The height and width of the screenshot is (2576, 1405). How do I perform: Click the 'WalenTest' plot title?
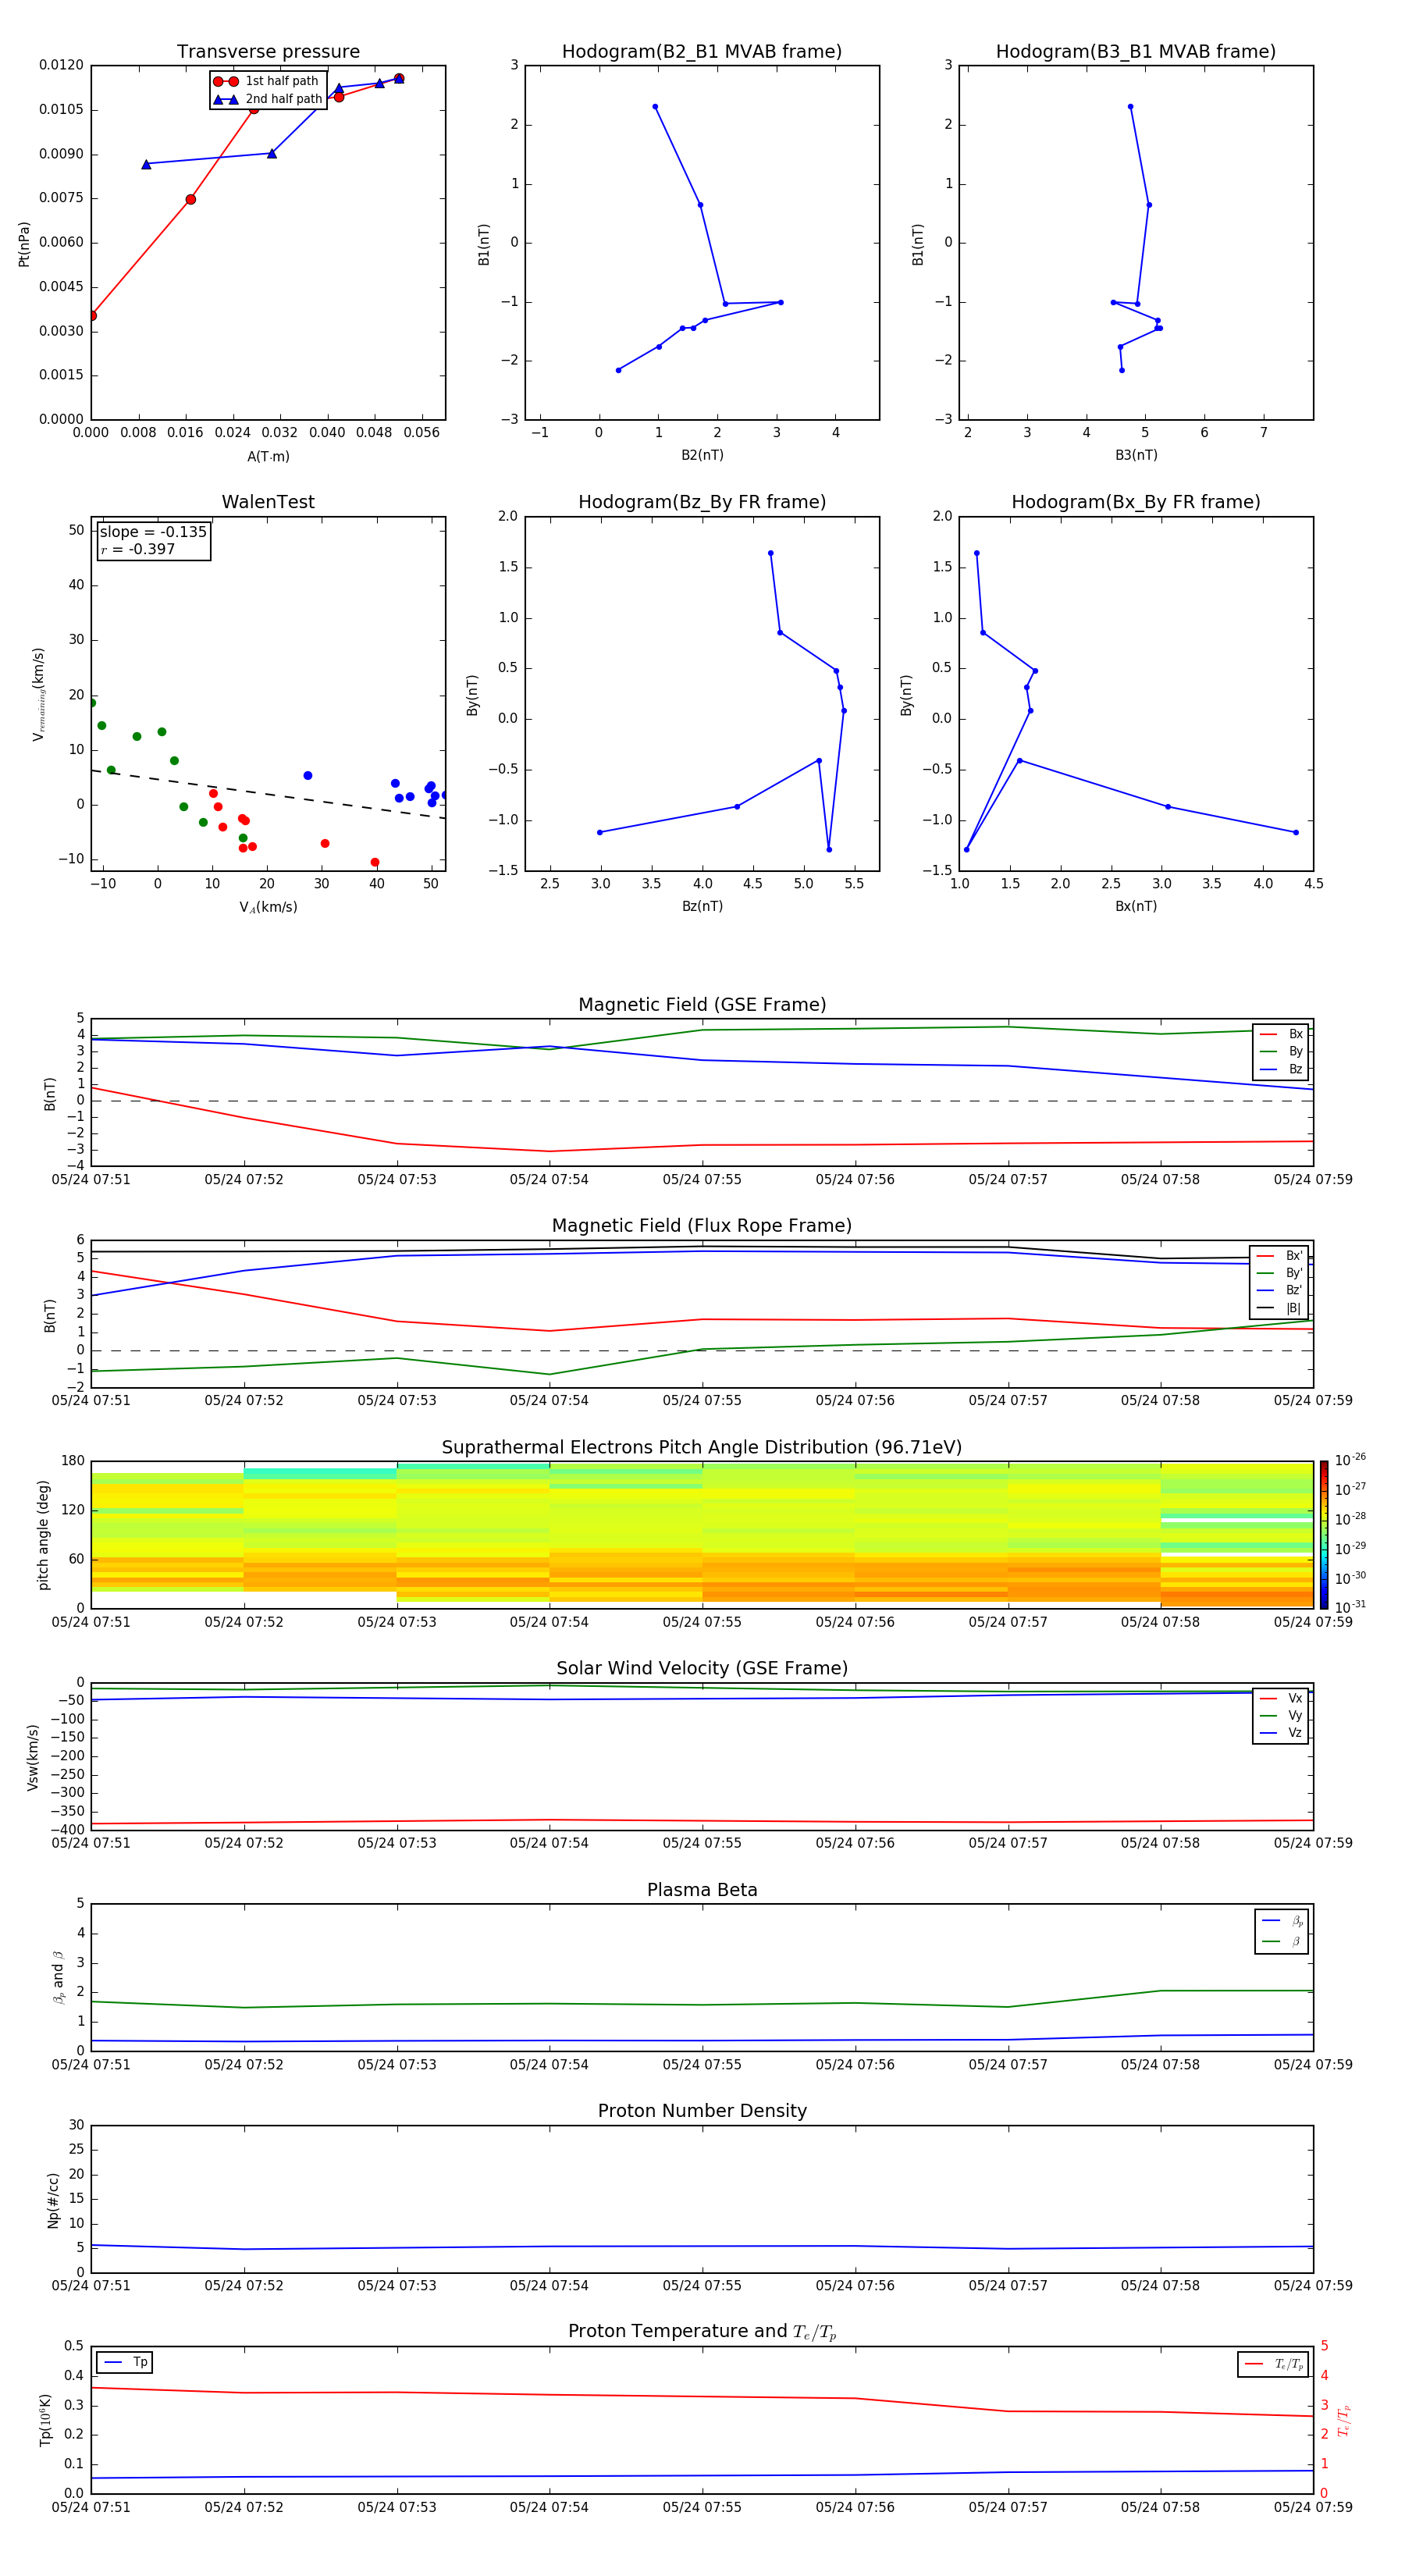pyautogui.click(x=268, y=502)
